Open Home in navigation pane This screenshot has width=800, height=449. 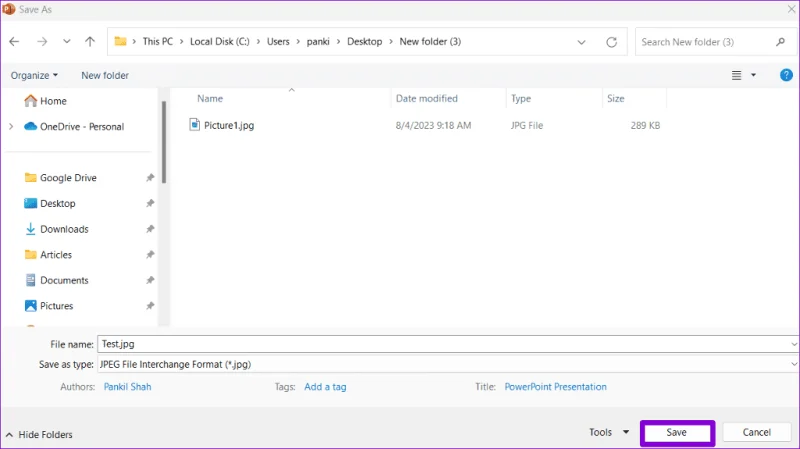coord(45,101)
